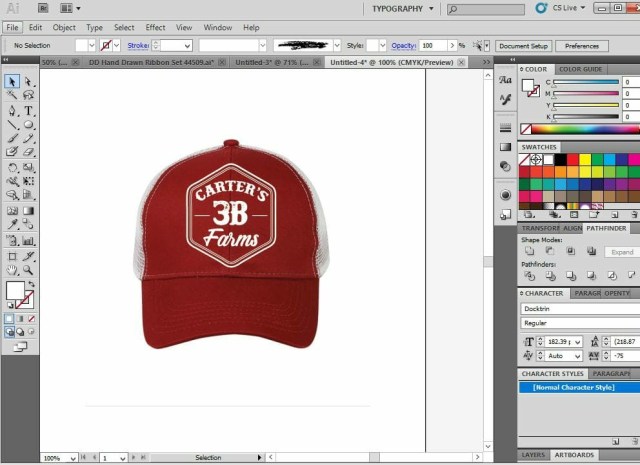
Task: Click the Preferences button
Action: [x=582, y=46]
